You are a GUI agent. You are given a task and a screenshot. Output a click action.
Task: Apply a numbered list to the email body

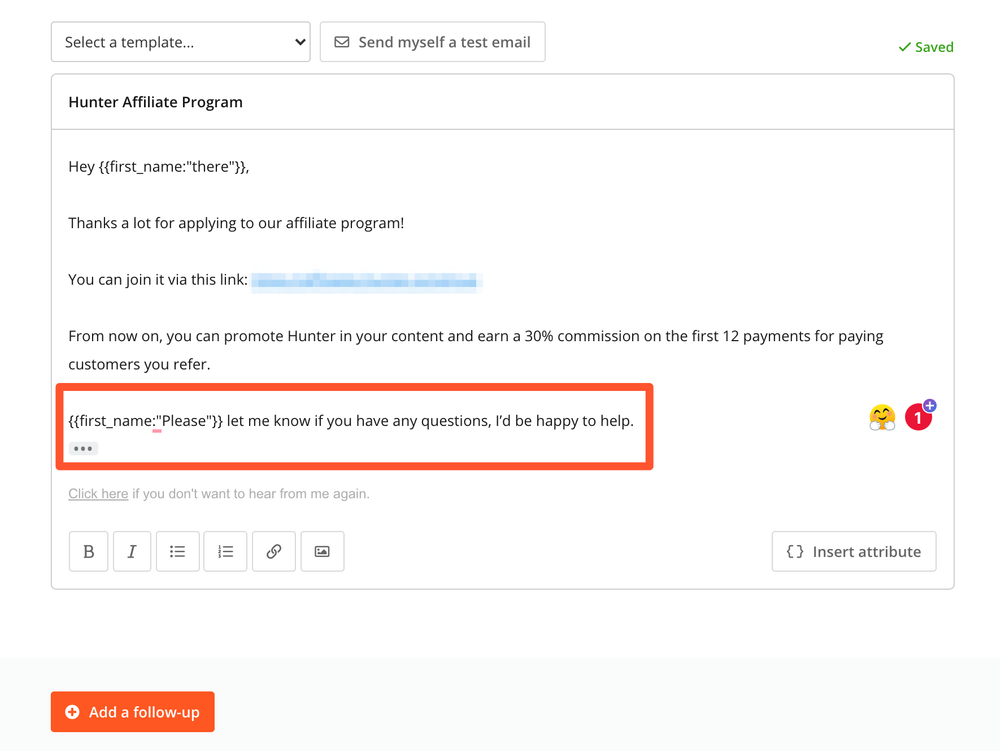(x=225, y=551)
